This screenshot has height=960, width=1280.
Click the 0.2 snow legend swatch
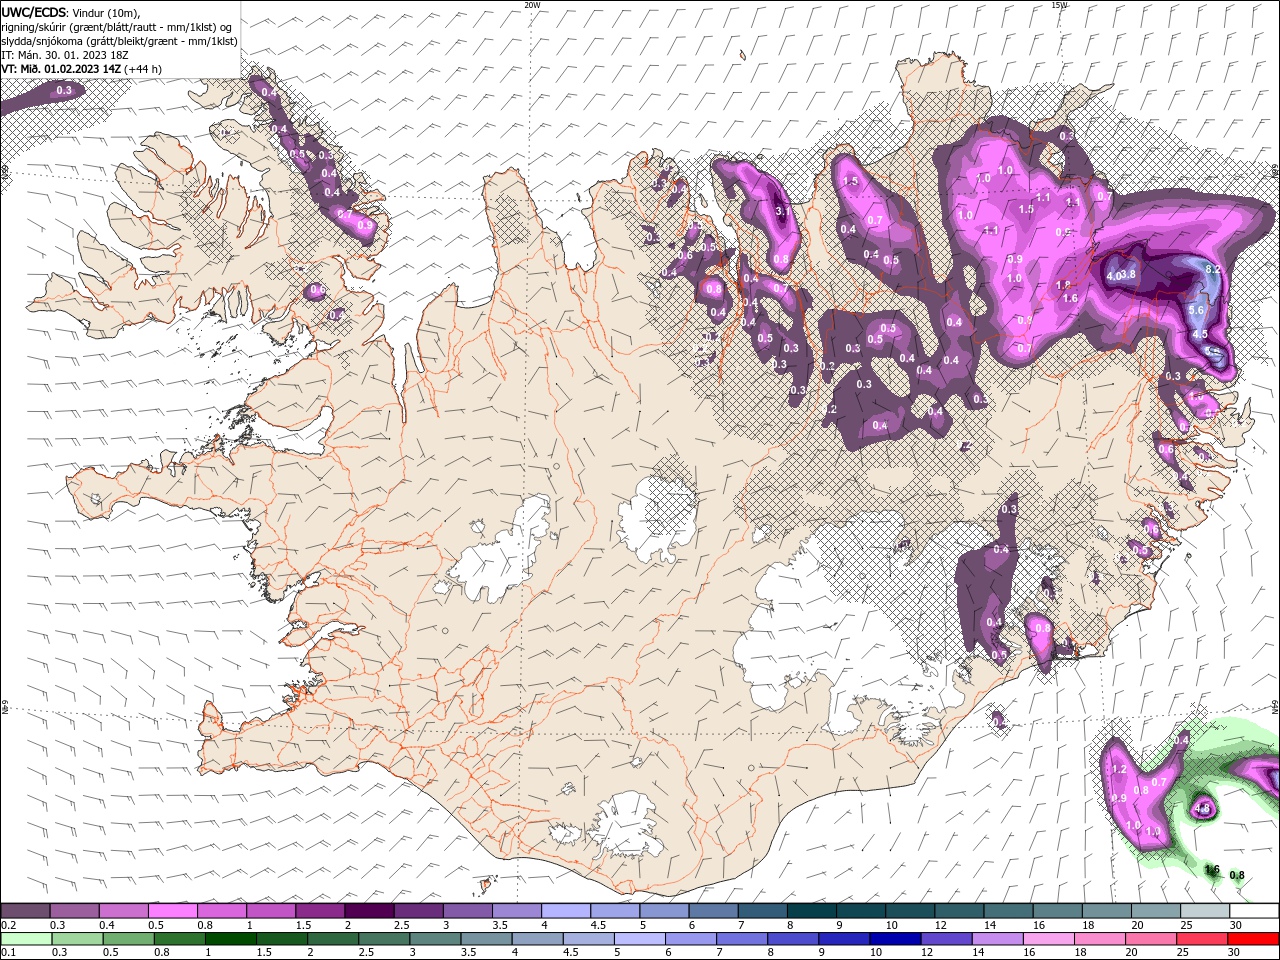tap(25, 911)
